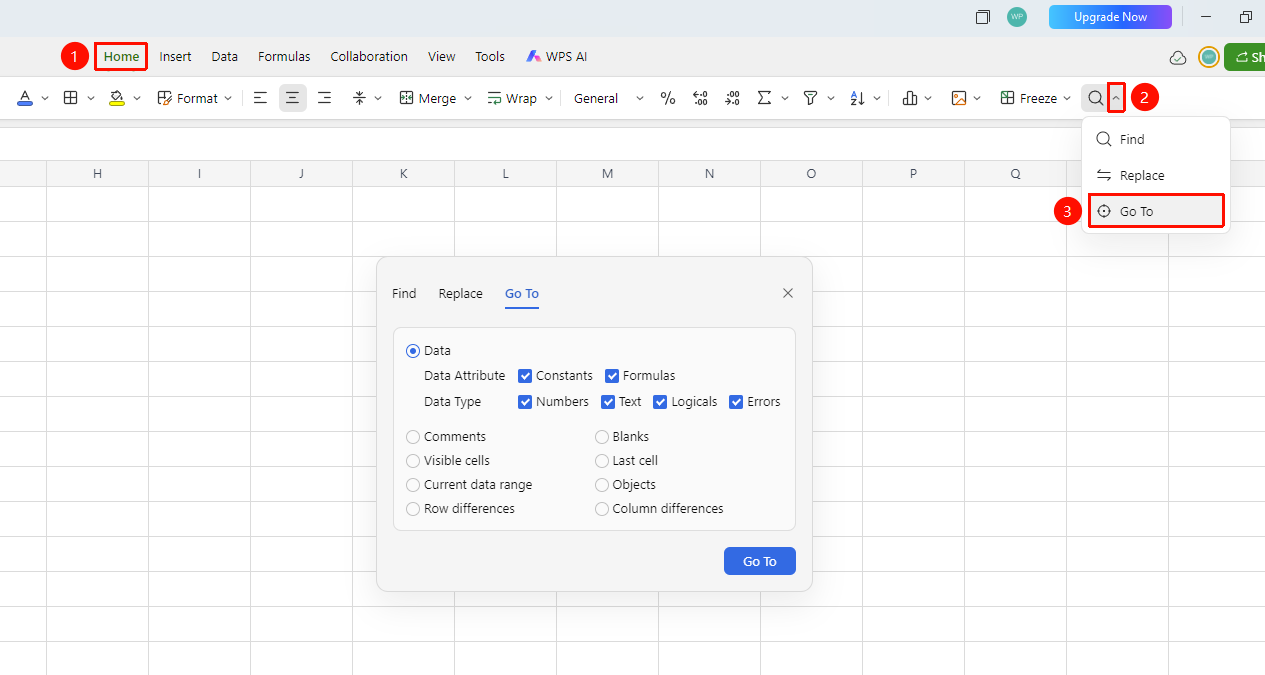Click the insert picture icon
The height and width of the screenshot is (675, 1265).
click(959, 98)
